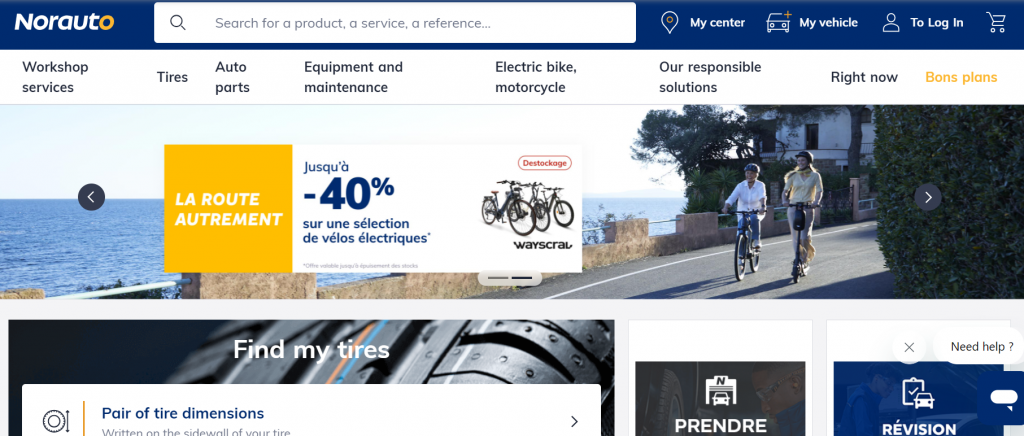Screen dimensions: 1024x436
Task: Open the shopping cart icon
Action: (x=996, y=22)
